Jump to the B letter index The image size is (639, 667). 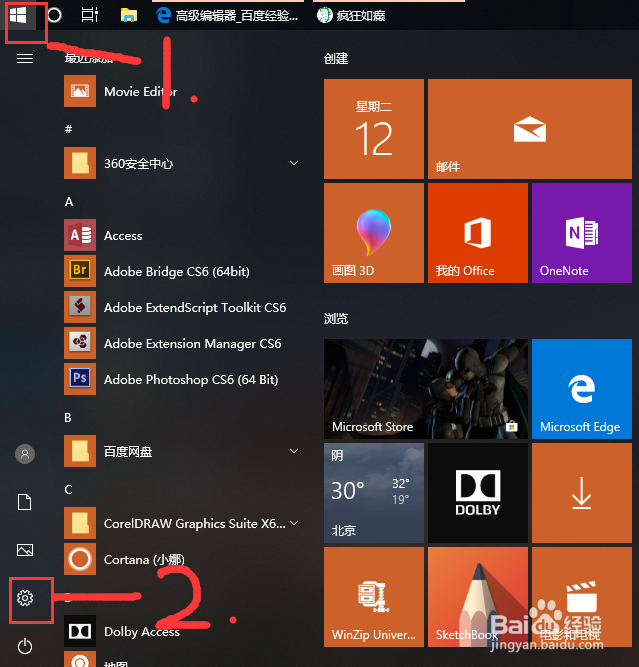(68, 418)
